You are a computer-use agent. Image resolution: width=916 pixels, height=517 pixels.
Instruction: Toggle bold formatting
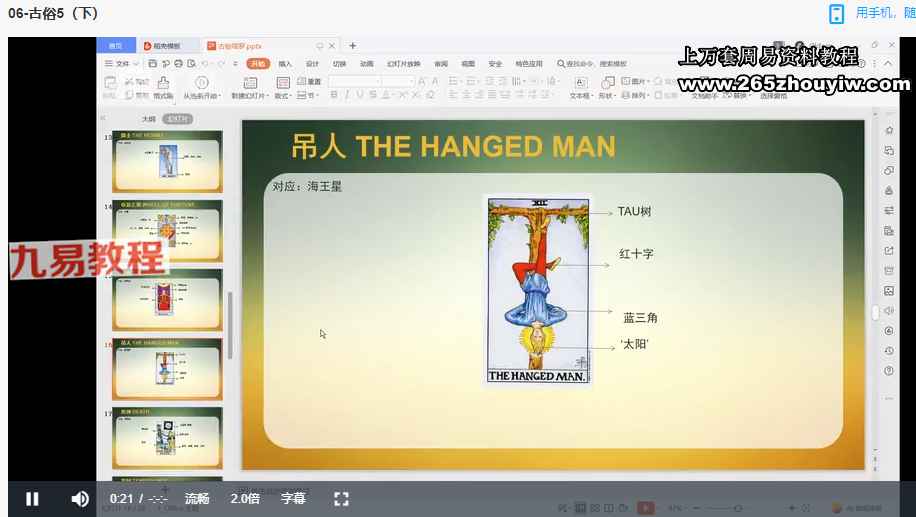click(334, 95)
